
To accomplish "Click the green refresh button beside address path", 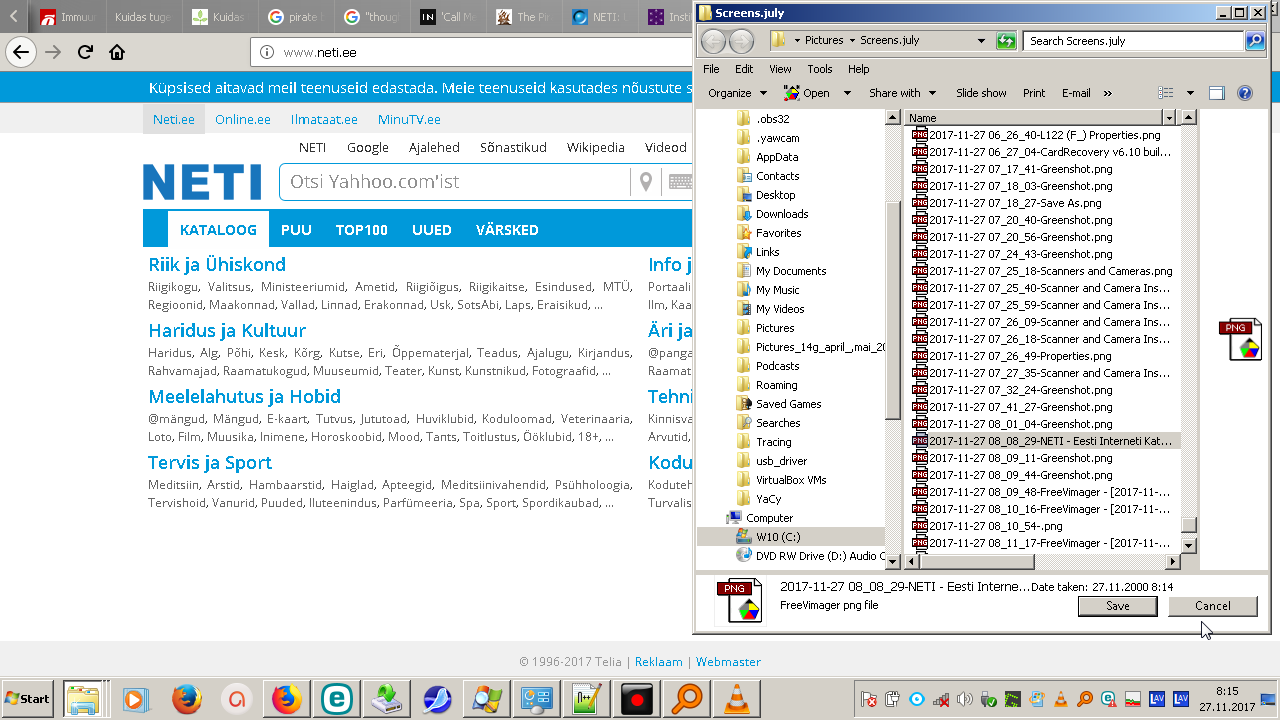I will (x=1006, y=41).
